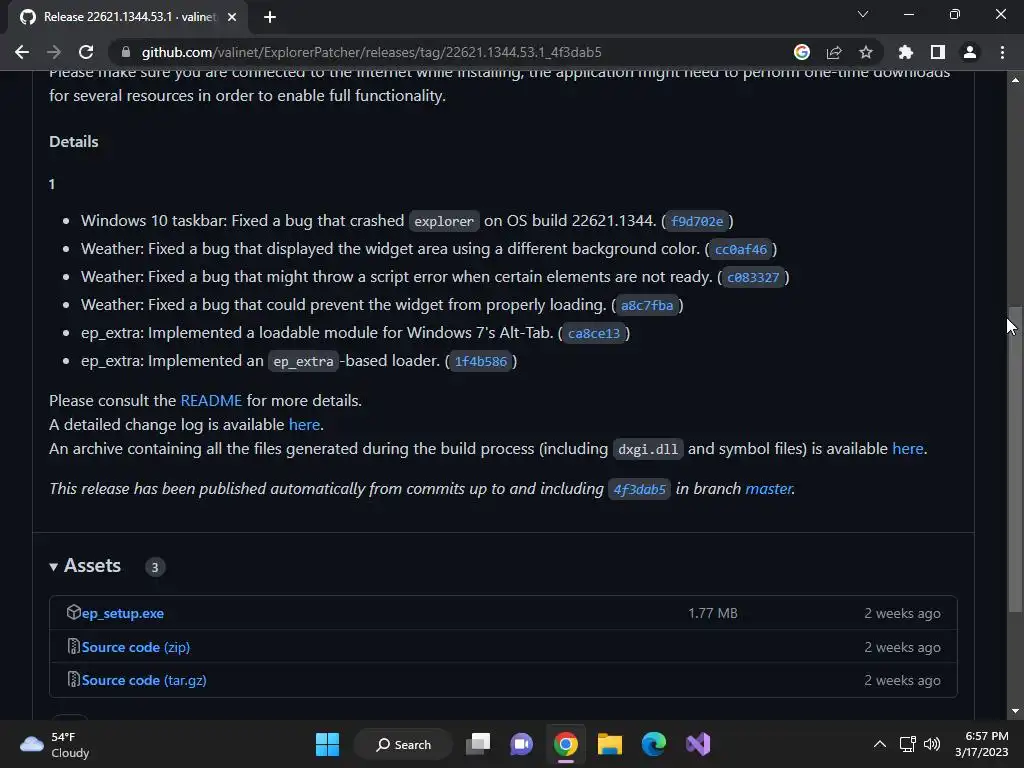Reload the current GitHub page
The width and height of the screenshot is (1024, 768).
86,52
